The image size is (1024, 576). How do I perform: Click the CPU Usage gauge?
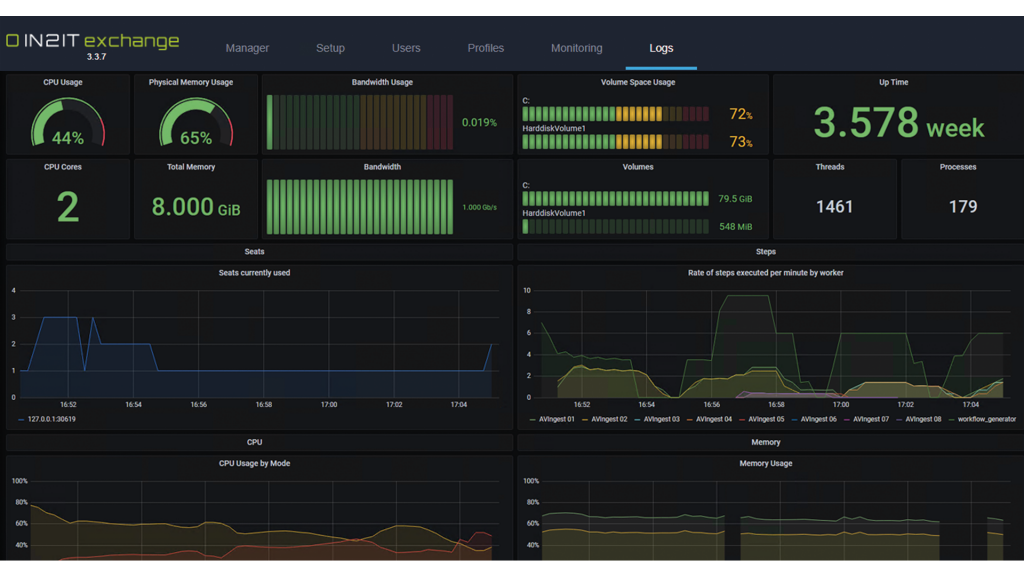point(68,122)
